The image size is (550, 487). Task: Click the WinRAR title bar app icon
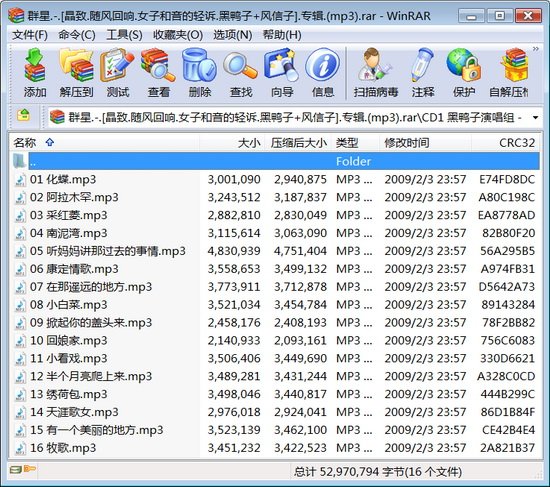pyautogui.click(x=16, y=15)
